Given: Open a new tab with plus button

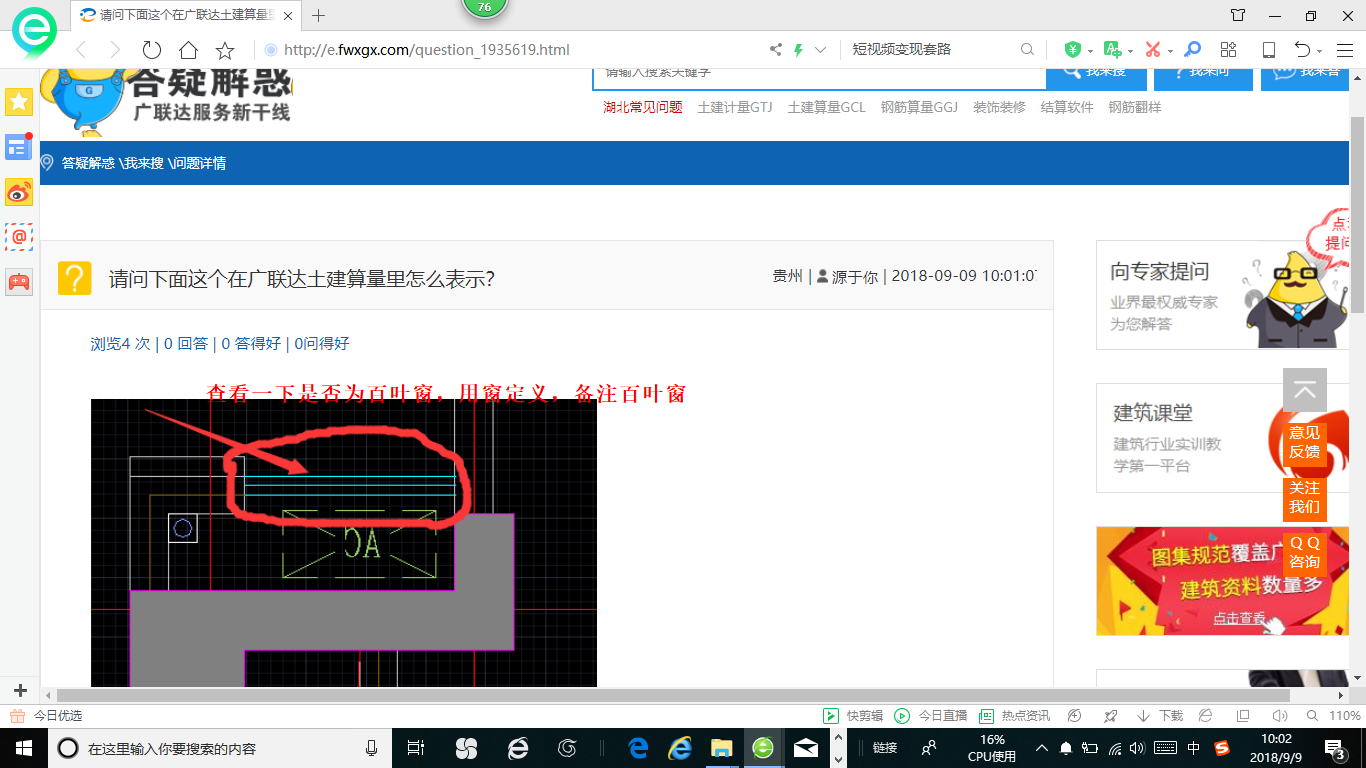Looking at the screenshot, I should (x=319, y=15).
